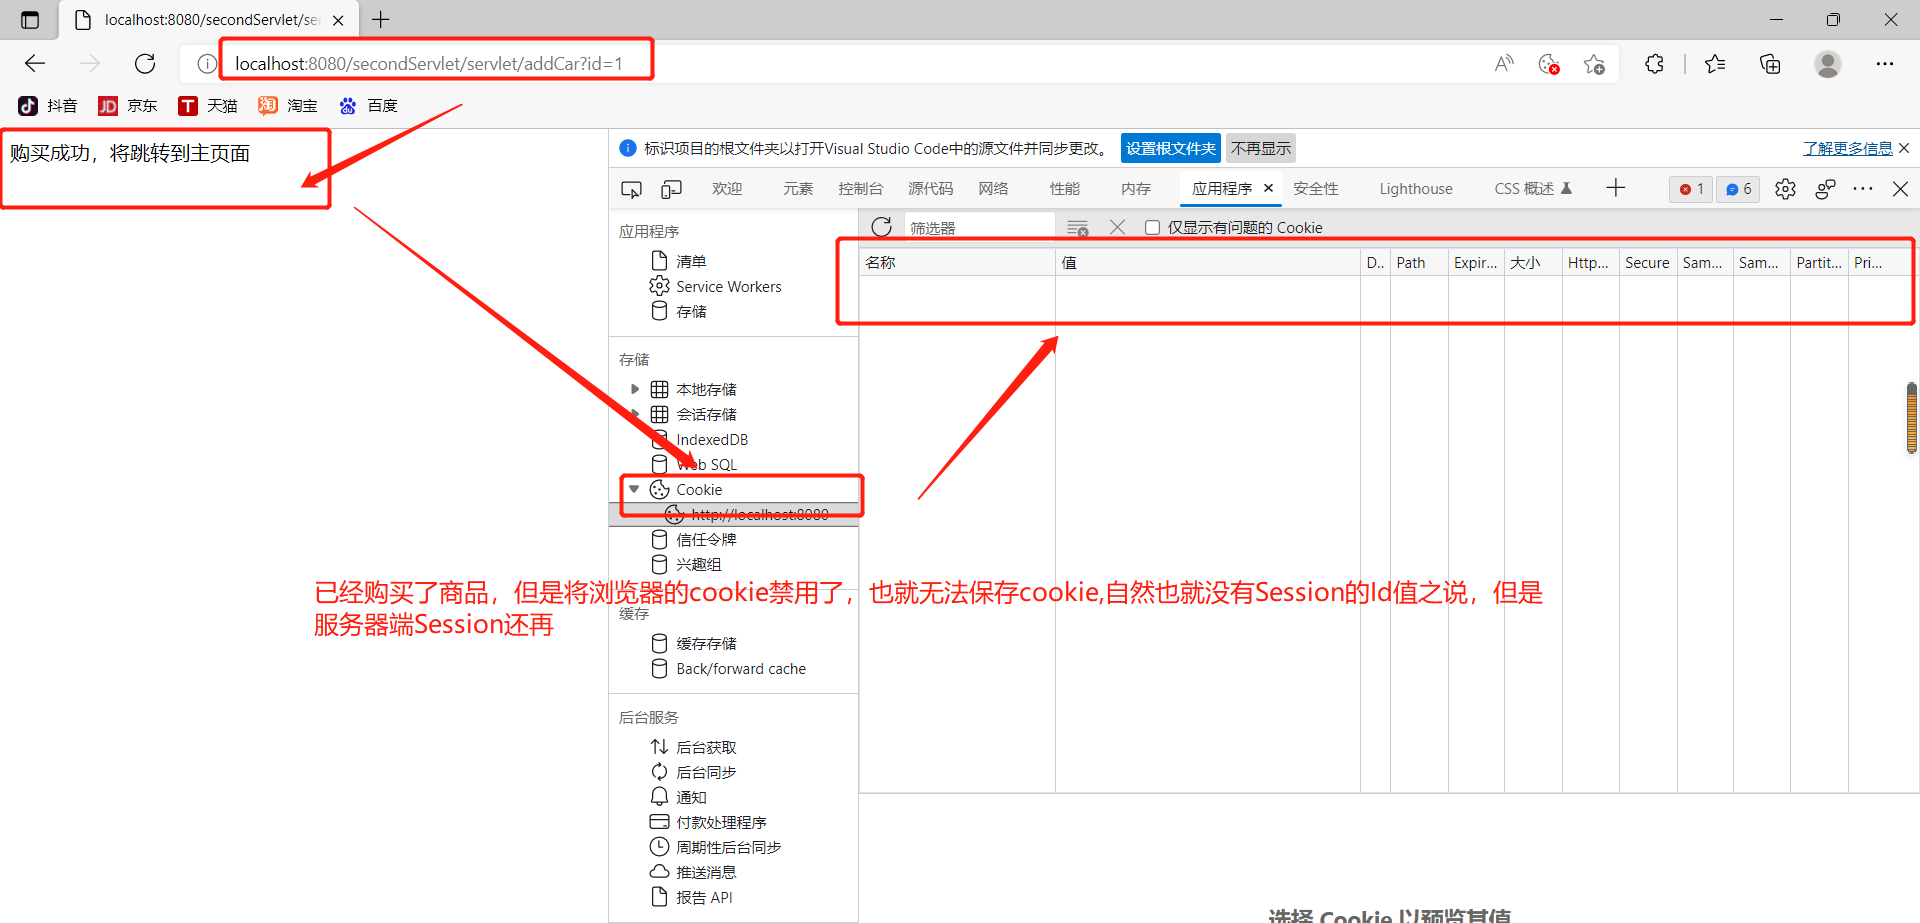Click the cookie 筛选器 filter field
Image resolution: width=1920 pixels, height=923 pixels.
click(x=980, y=228)
